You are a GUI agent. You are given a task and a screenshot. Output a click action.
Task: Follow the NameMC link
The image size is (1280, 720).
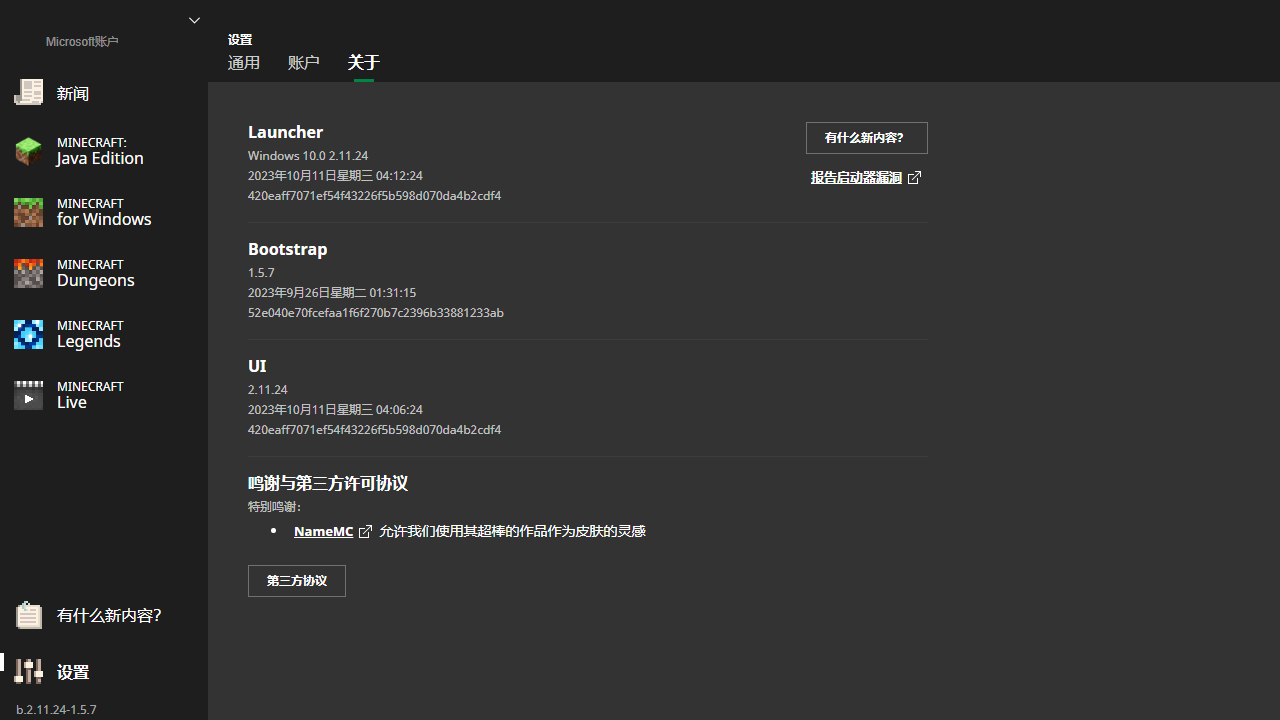coord(323,532)
